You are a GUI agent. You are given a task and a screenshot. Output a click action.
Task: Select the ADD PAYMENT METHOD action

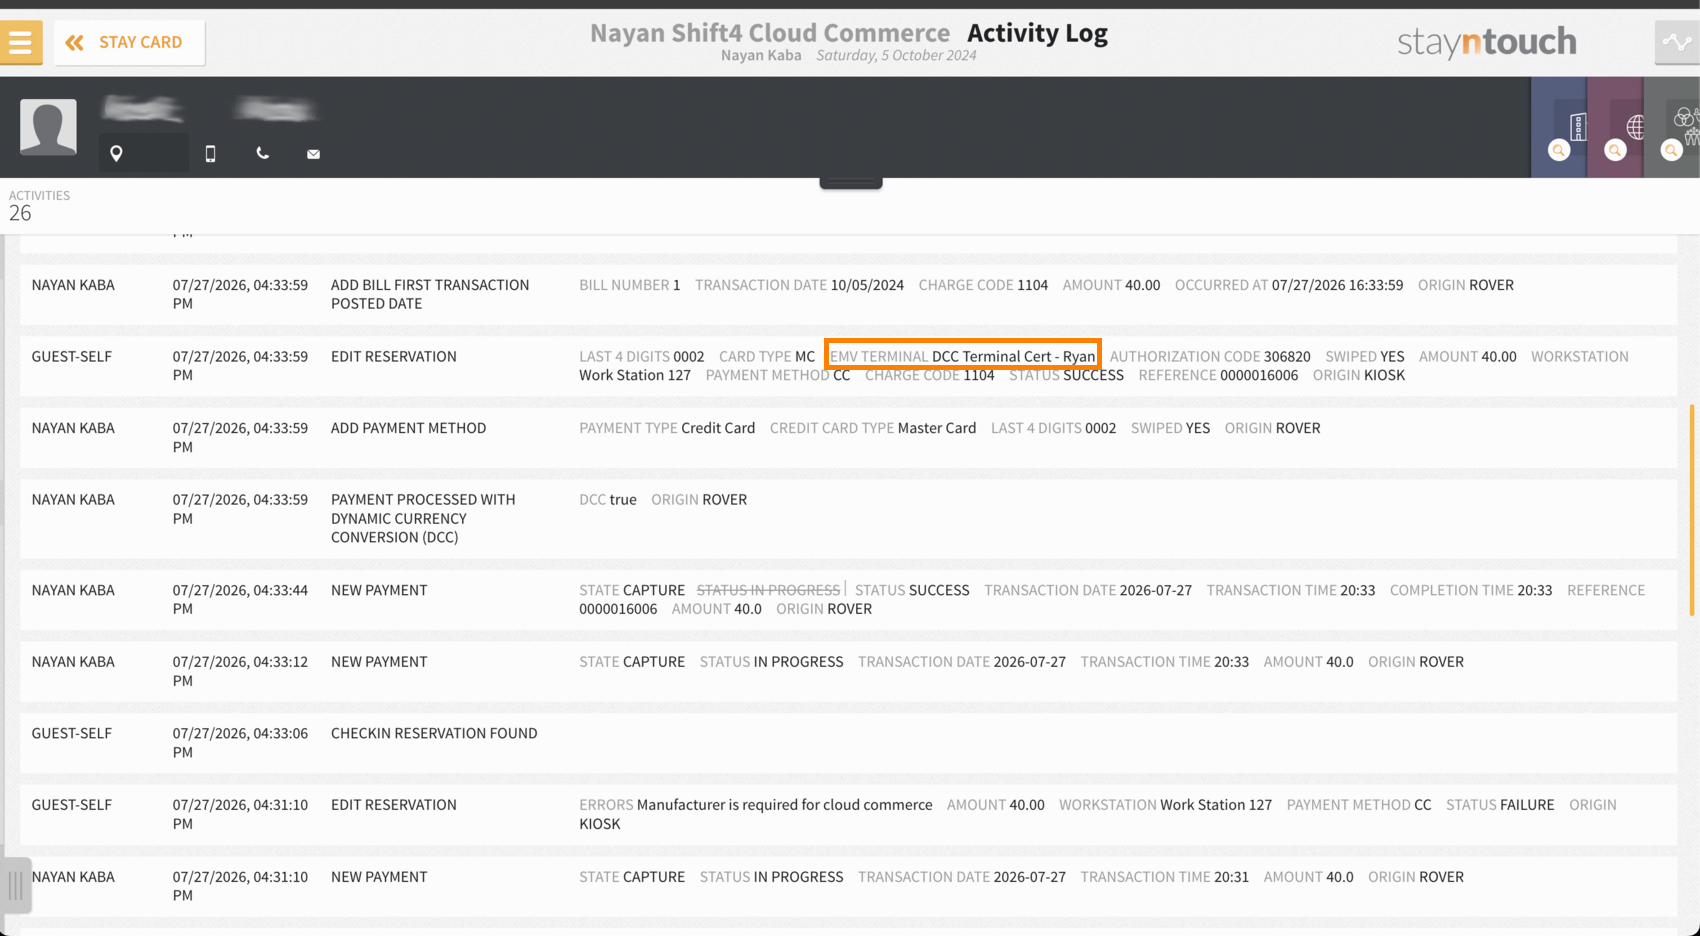click(x=408, y=428)
